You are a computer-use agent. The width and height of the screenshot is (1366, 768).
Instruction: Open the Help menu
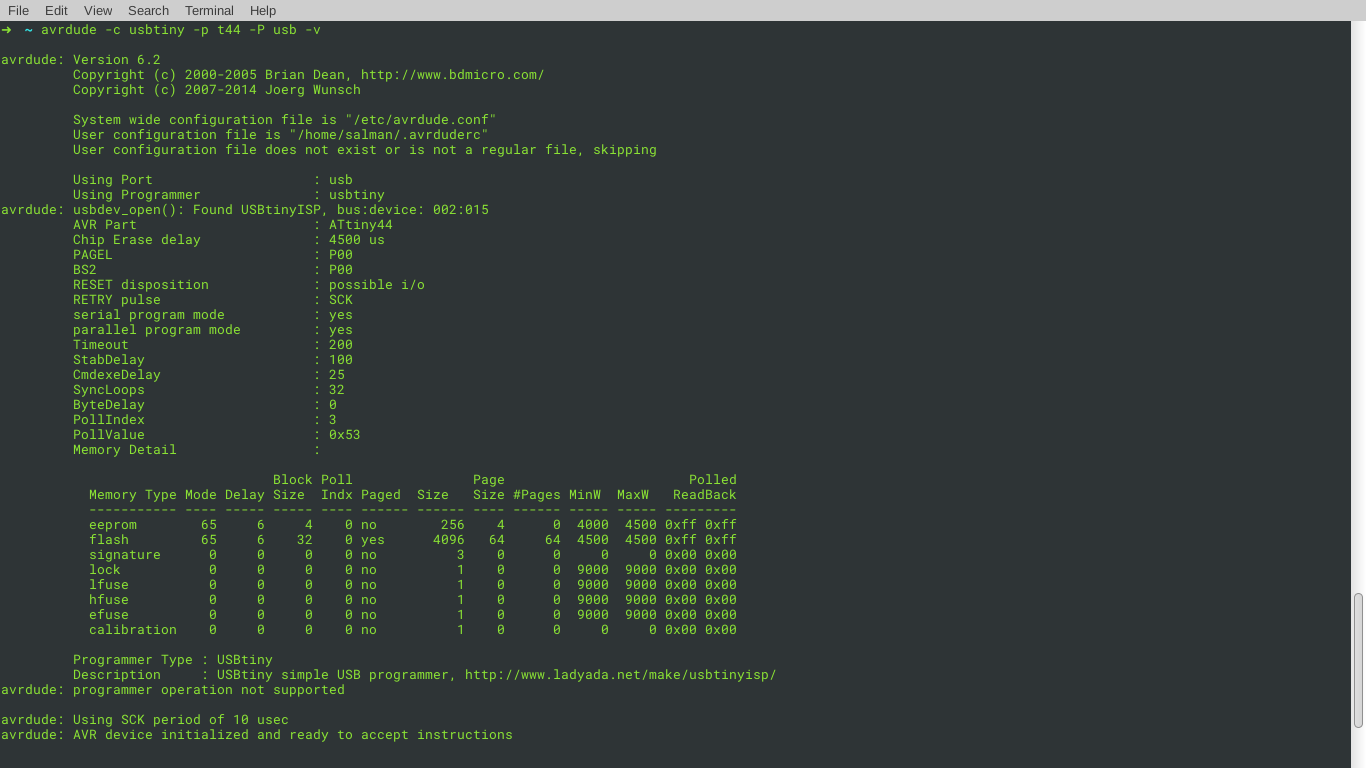[263, 10]
